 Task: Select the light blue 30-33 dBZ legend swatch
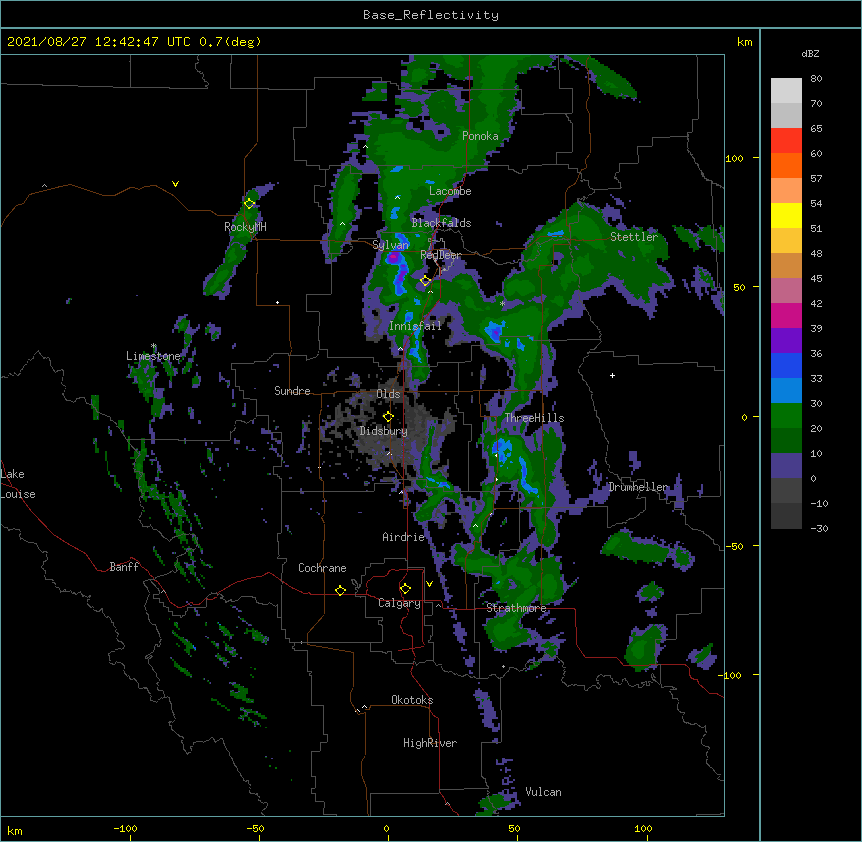[x=786, y=390]
